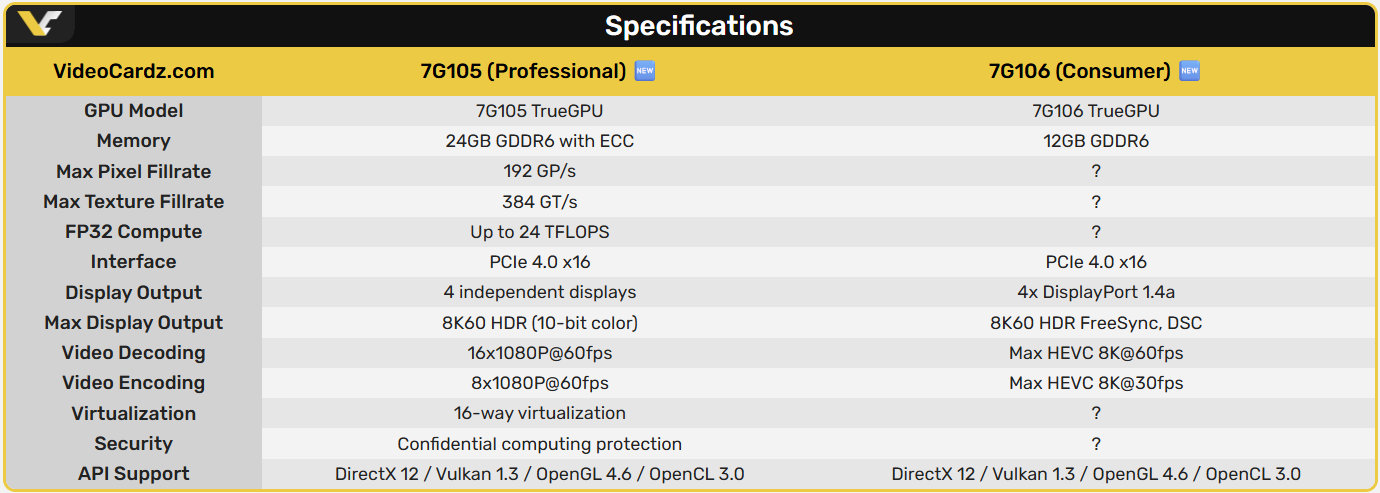Select the Interface row label
Viewport: 1380px width, 493px height.
(133, 262)
